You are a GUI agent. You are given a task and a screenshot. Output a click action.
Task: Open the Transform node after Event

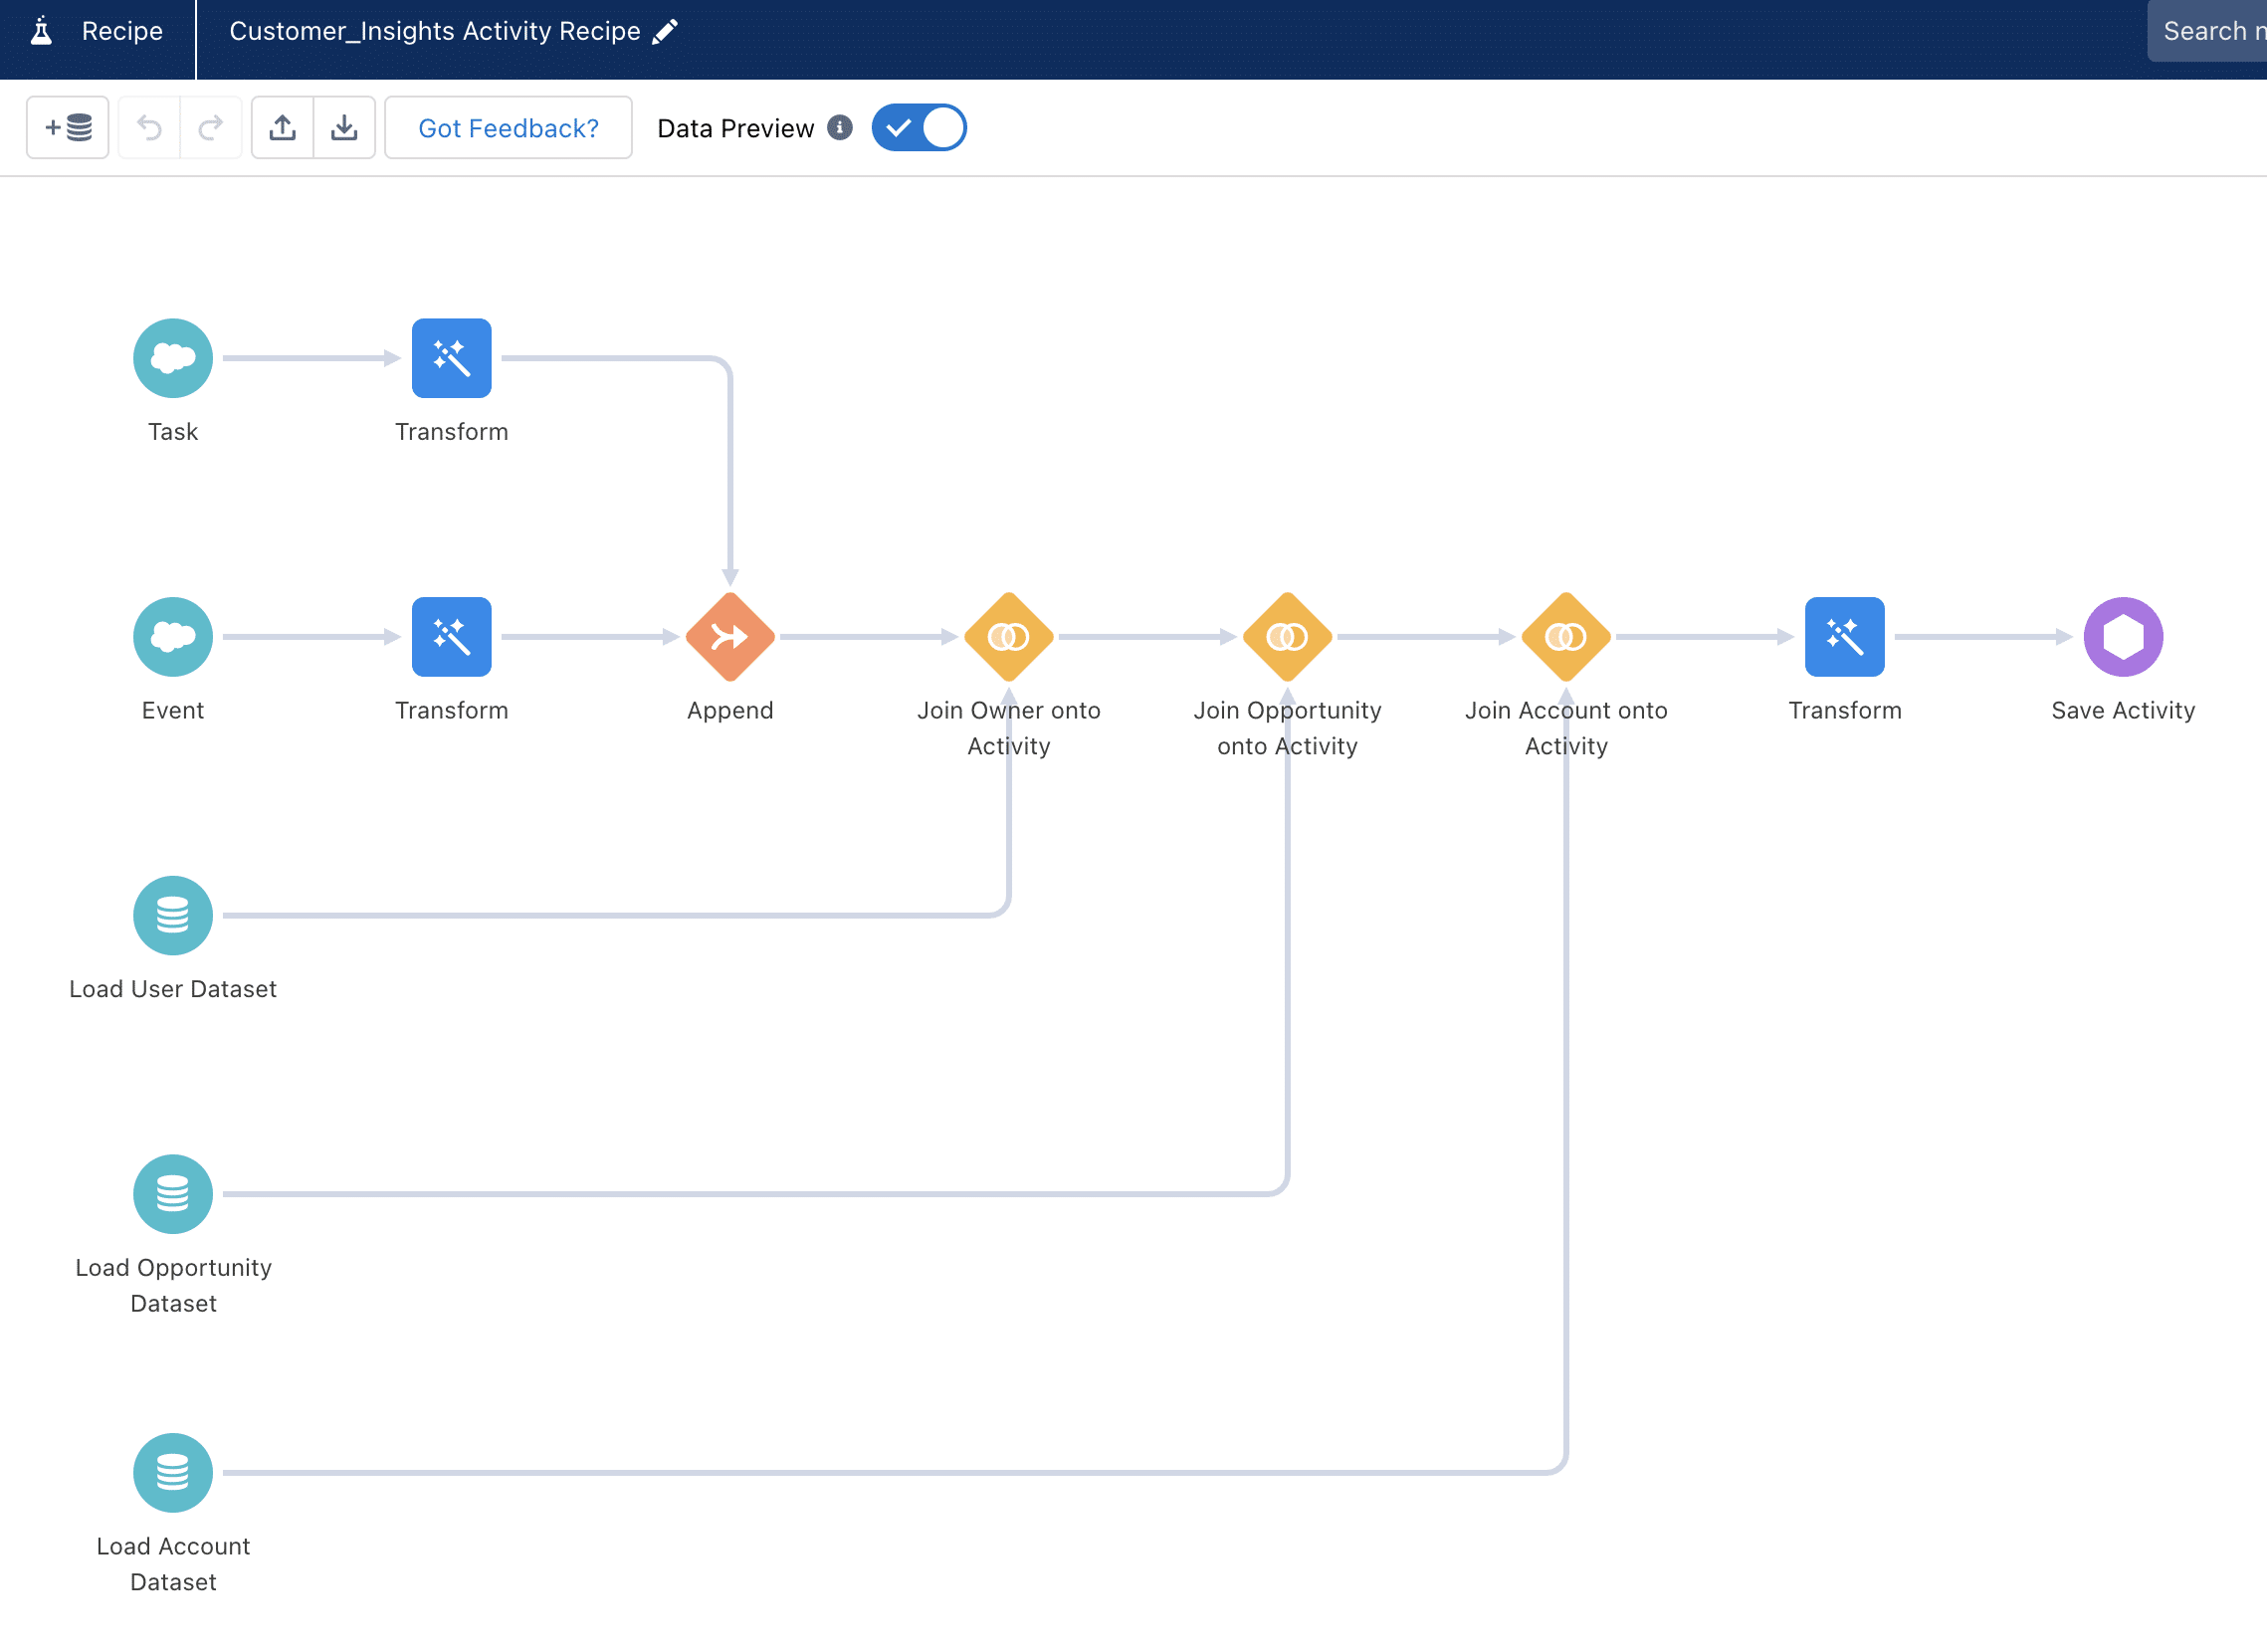click(452, 637)
